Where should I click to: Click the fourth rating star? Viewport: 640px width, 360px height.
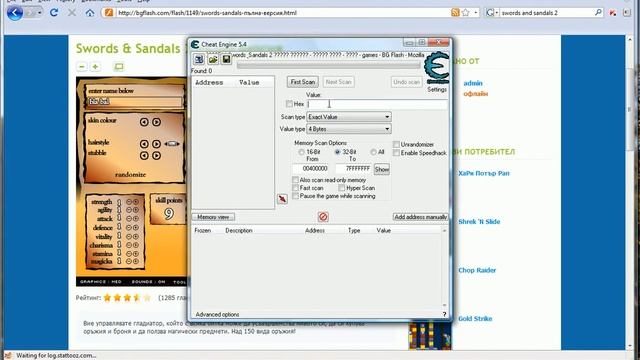click(137, 298)
